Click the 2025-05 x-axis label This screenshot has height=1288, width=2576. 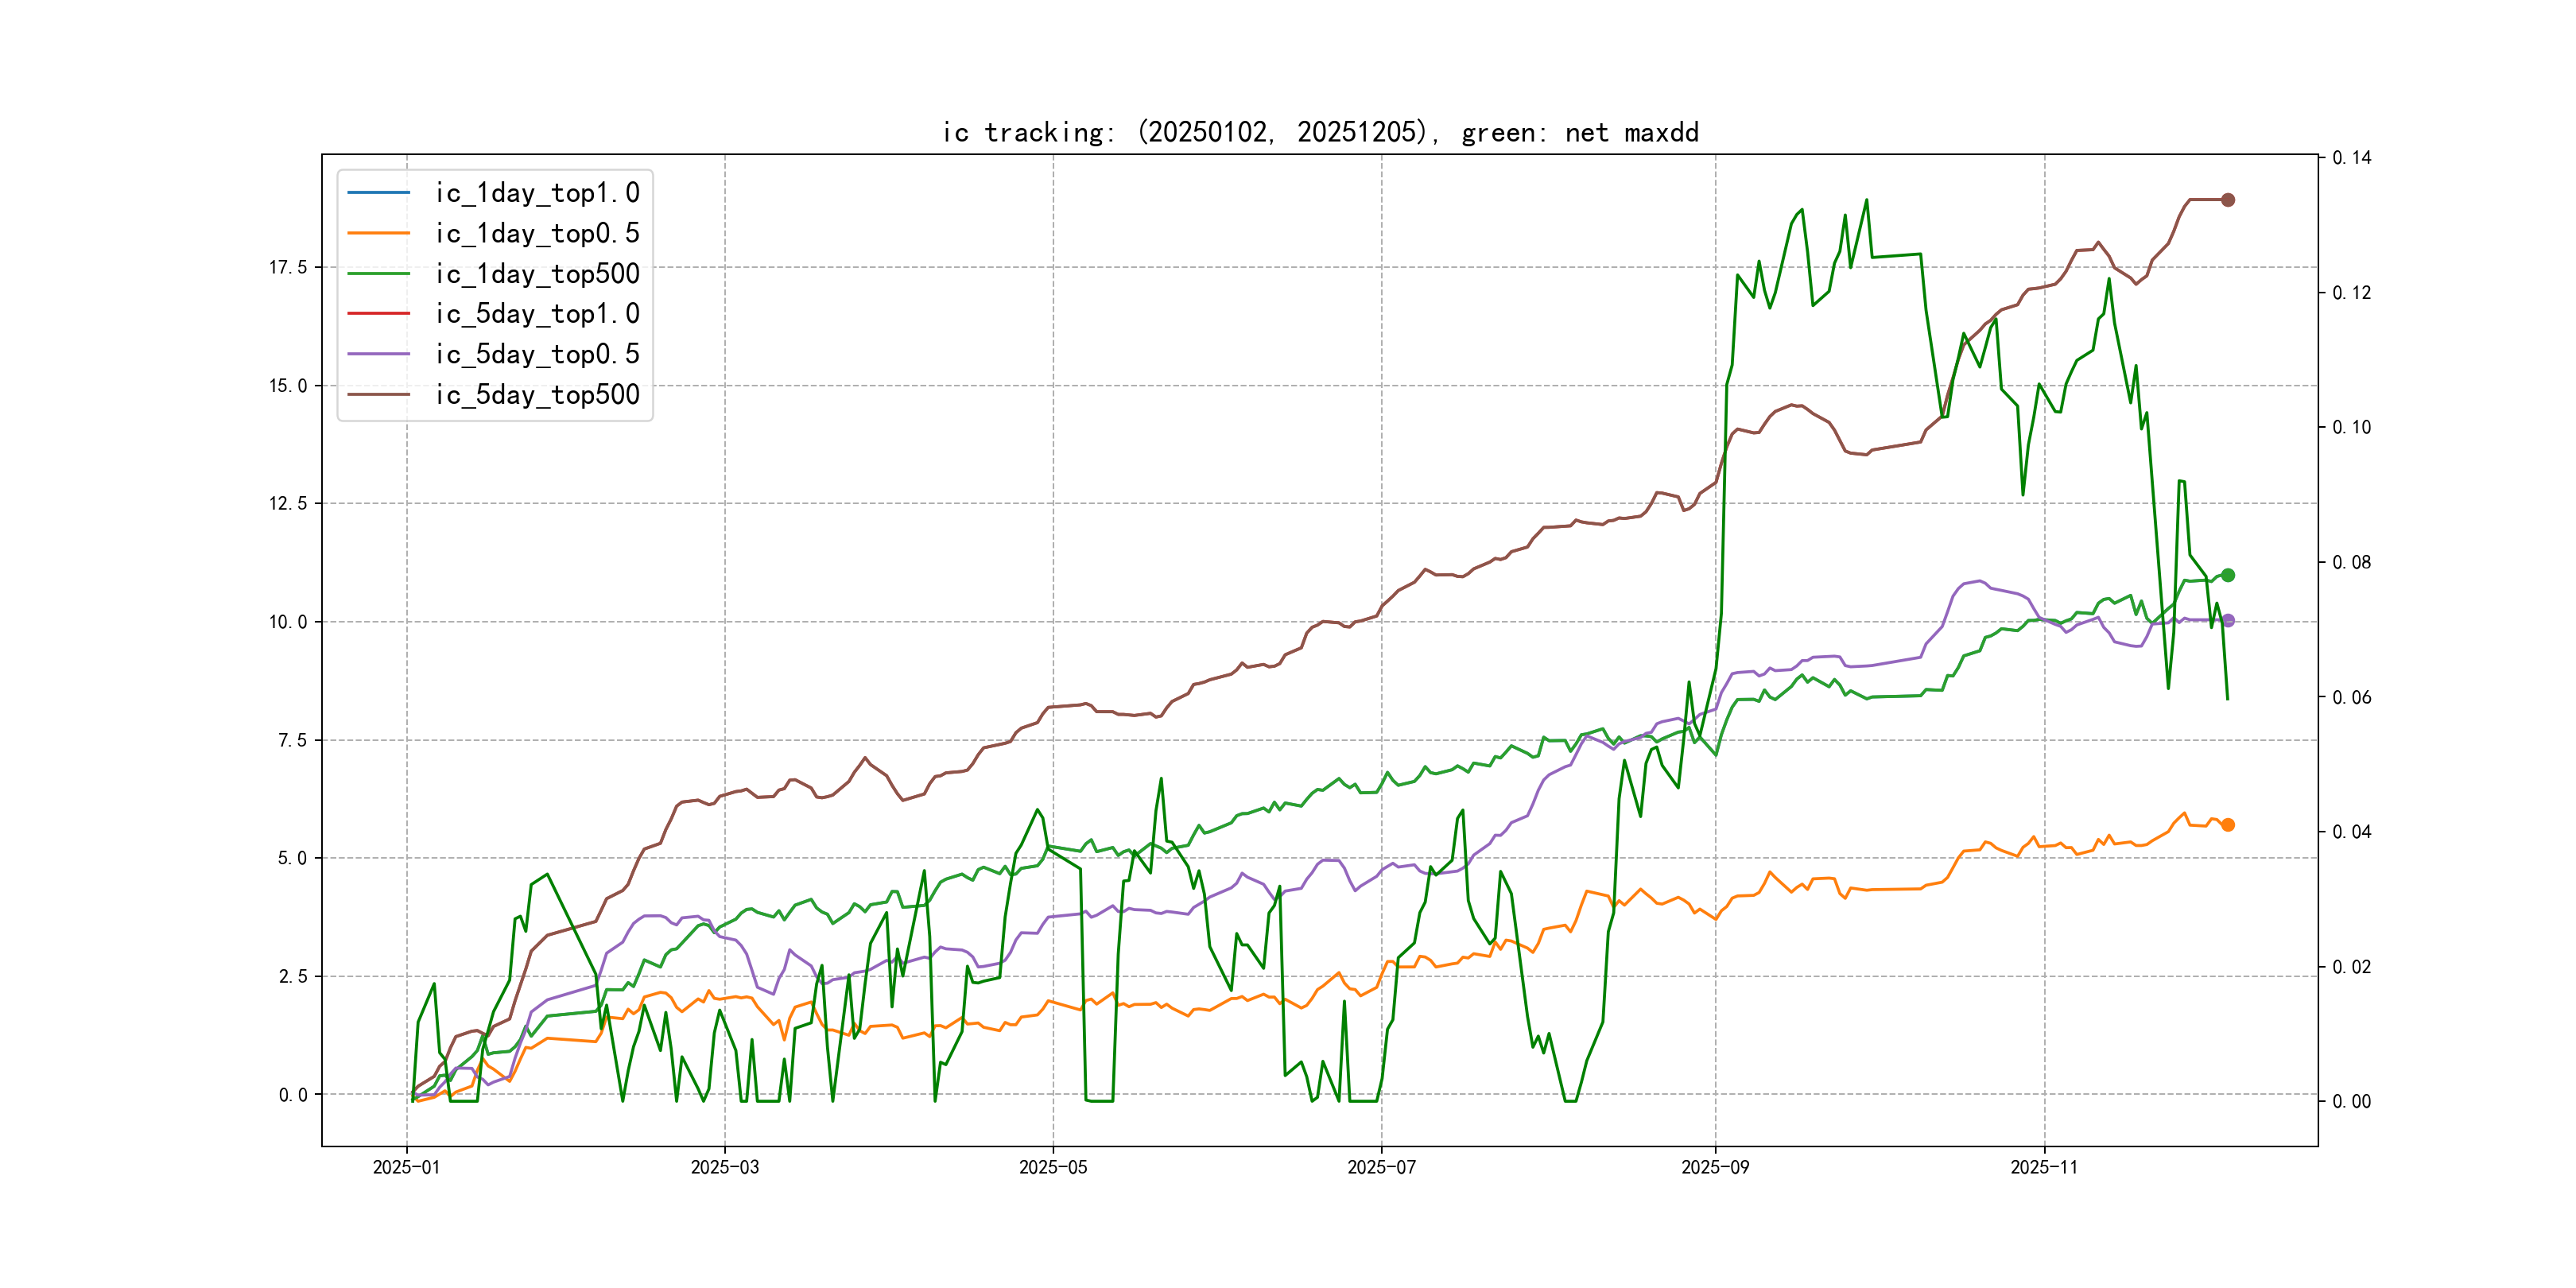[1052, 1167]
